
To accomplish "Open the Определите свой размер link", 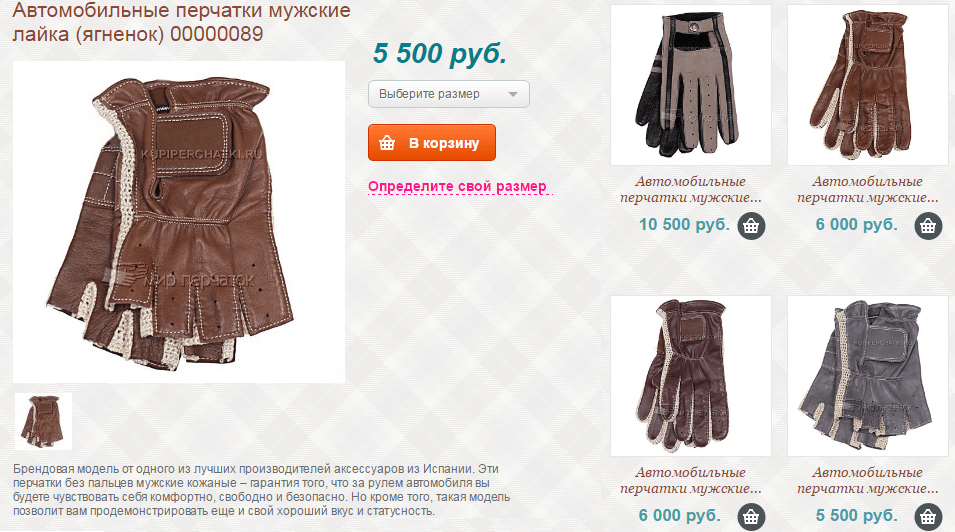I will [x=457, y=186].
